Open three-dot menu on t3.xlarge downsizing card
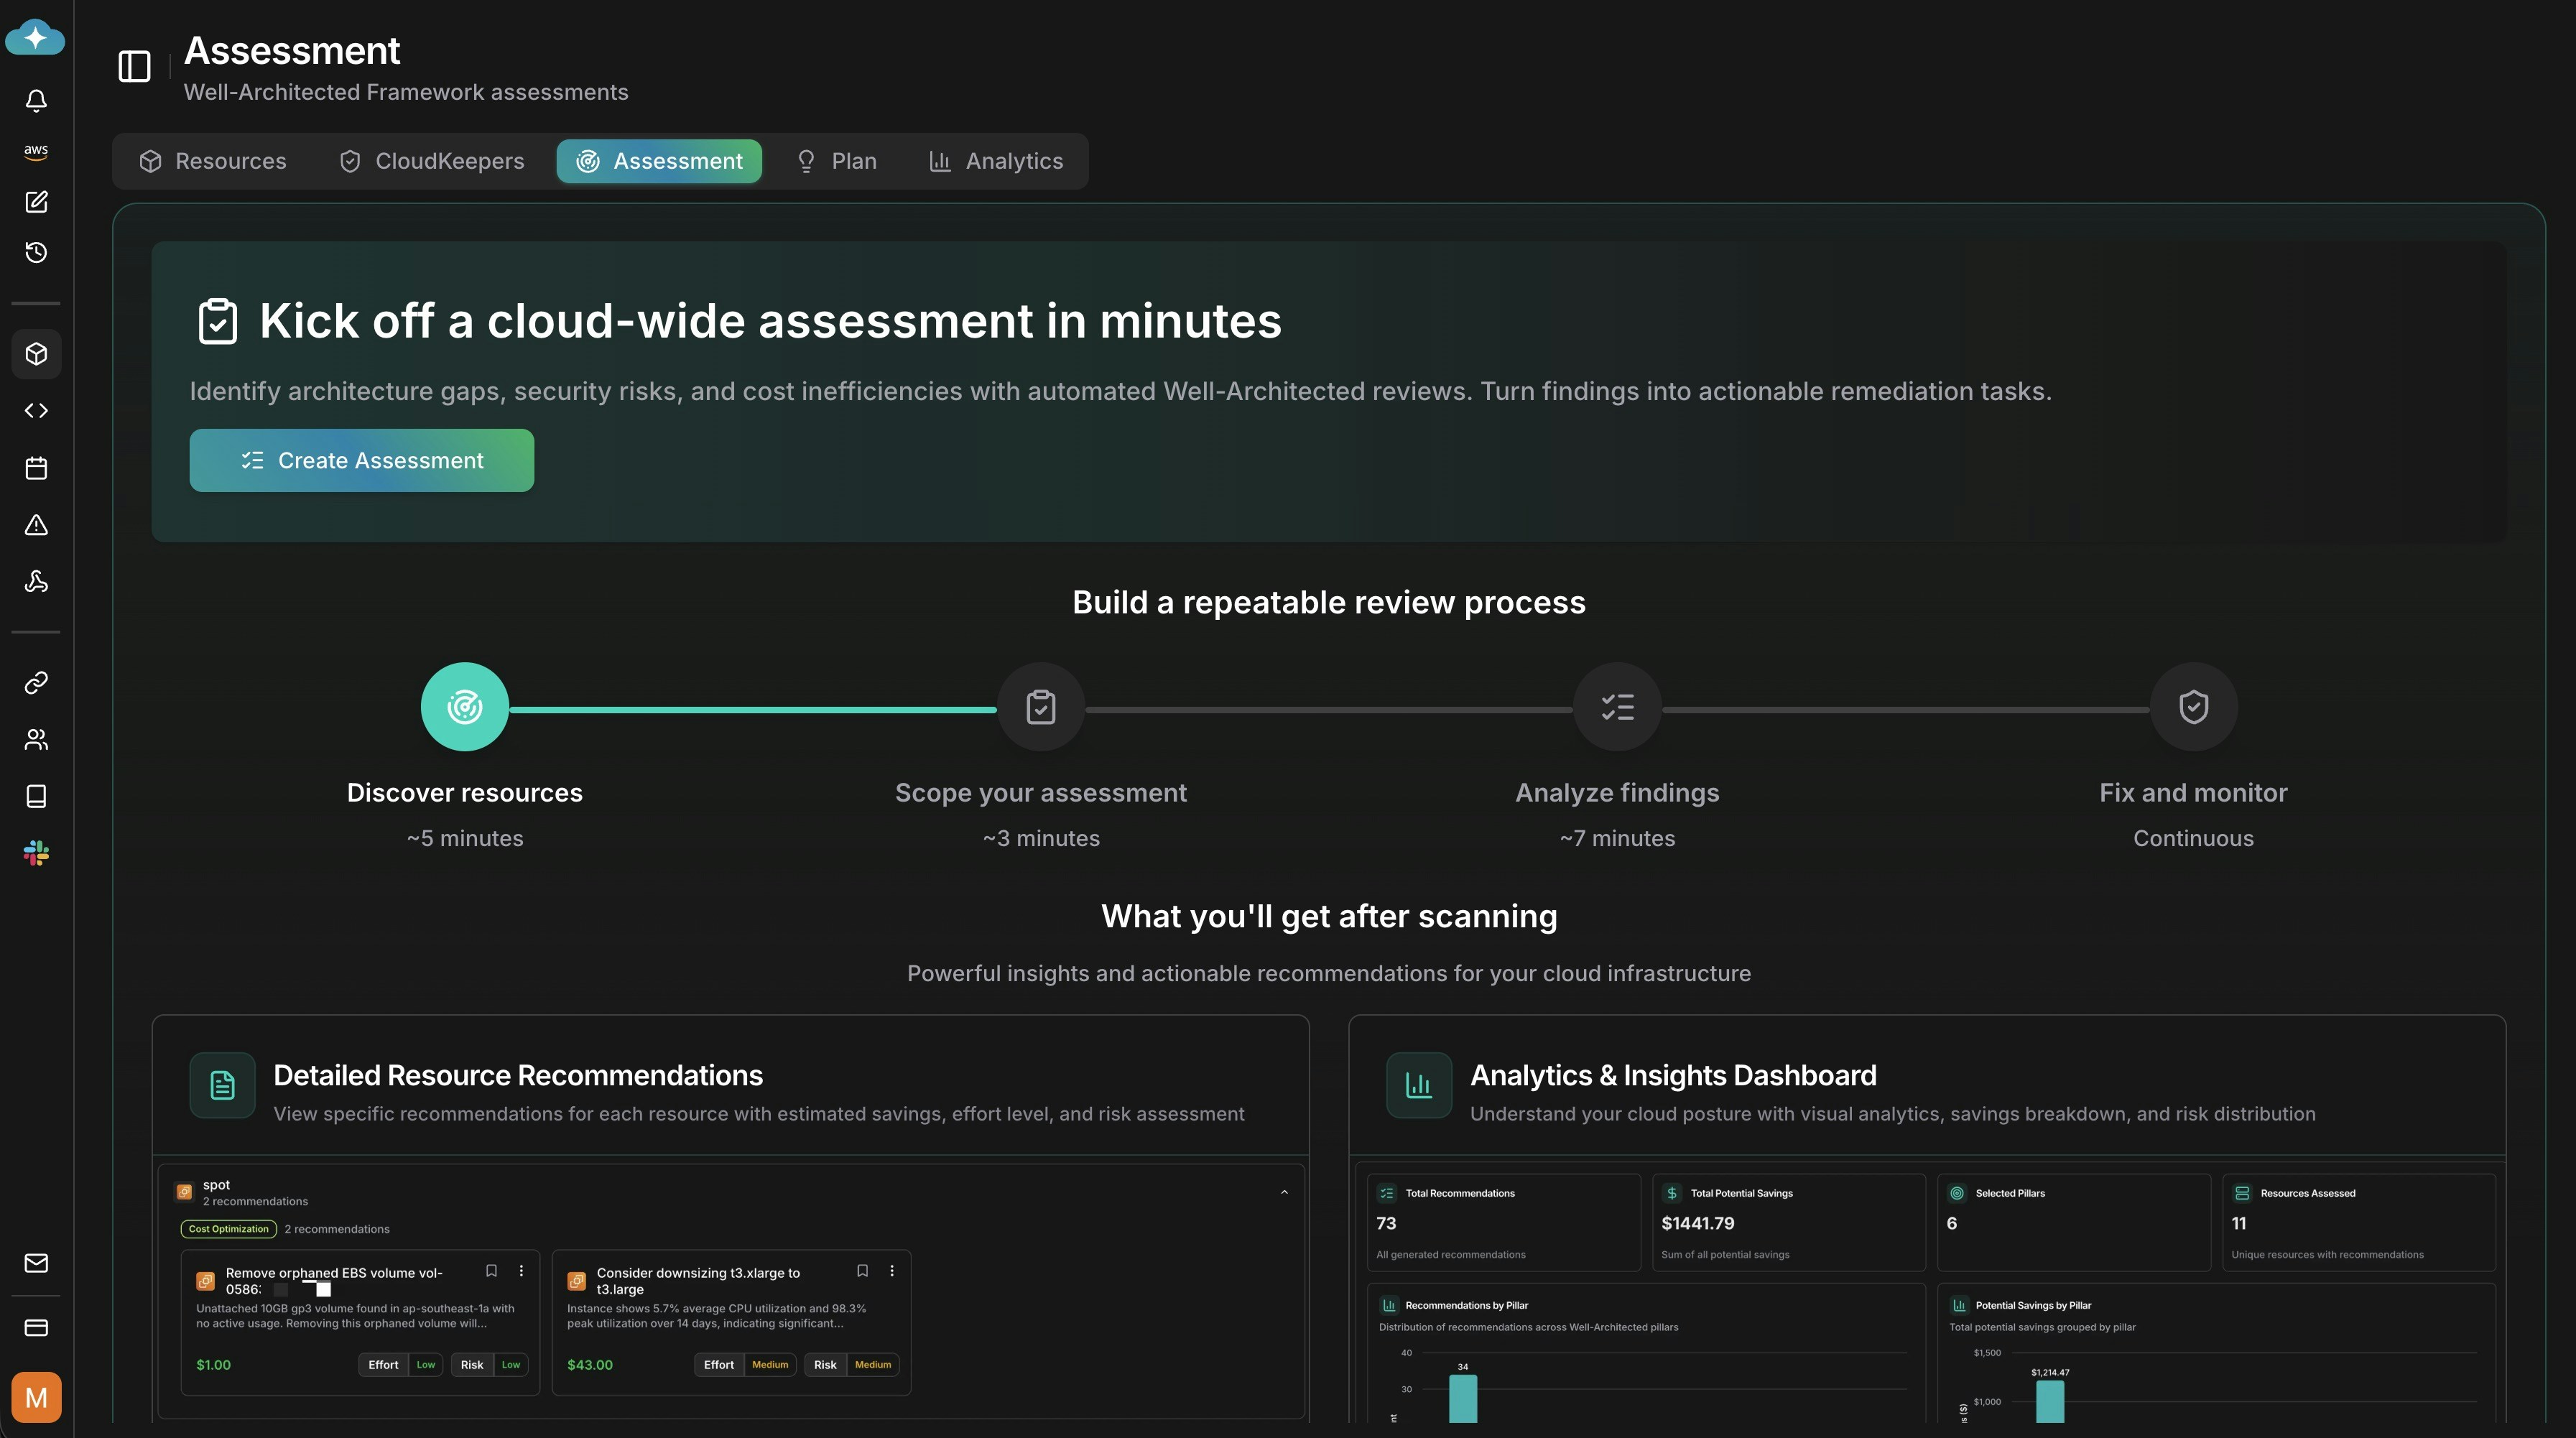Screen dimensions: 2576x1438 [892, 1270]
